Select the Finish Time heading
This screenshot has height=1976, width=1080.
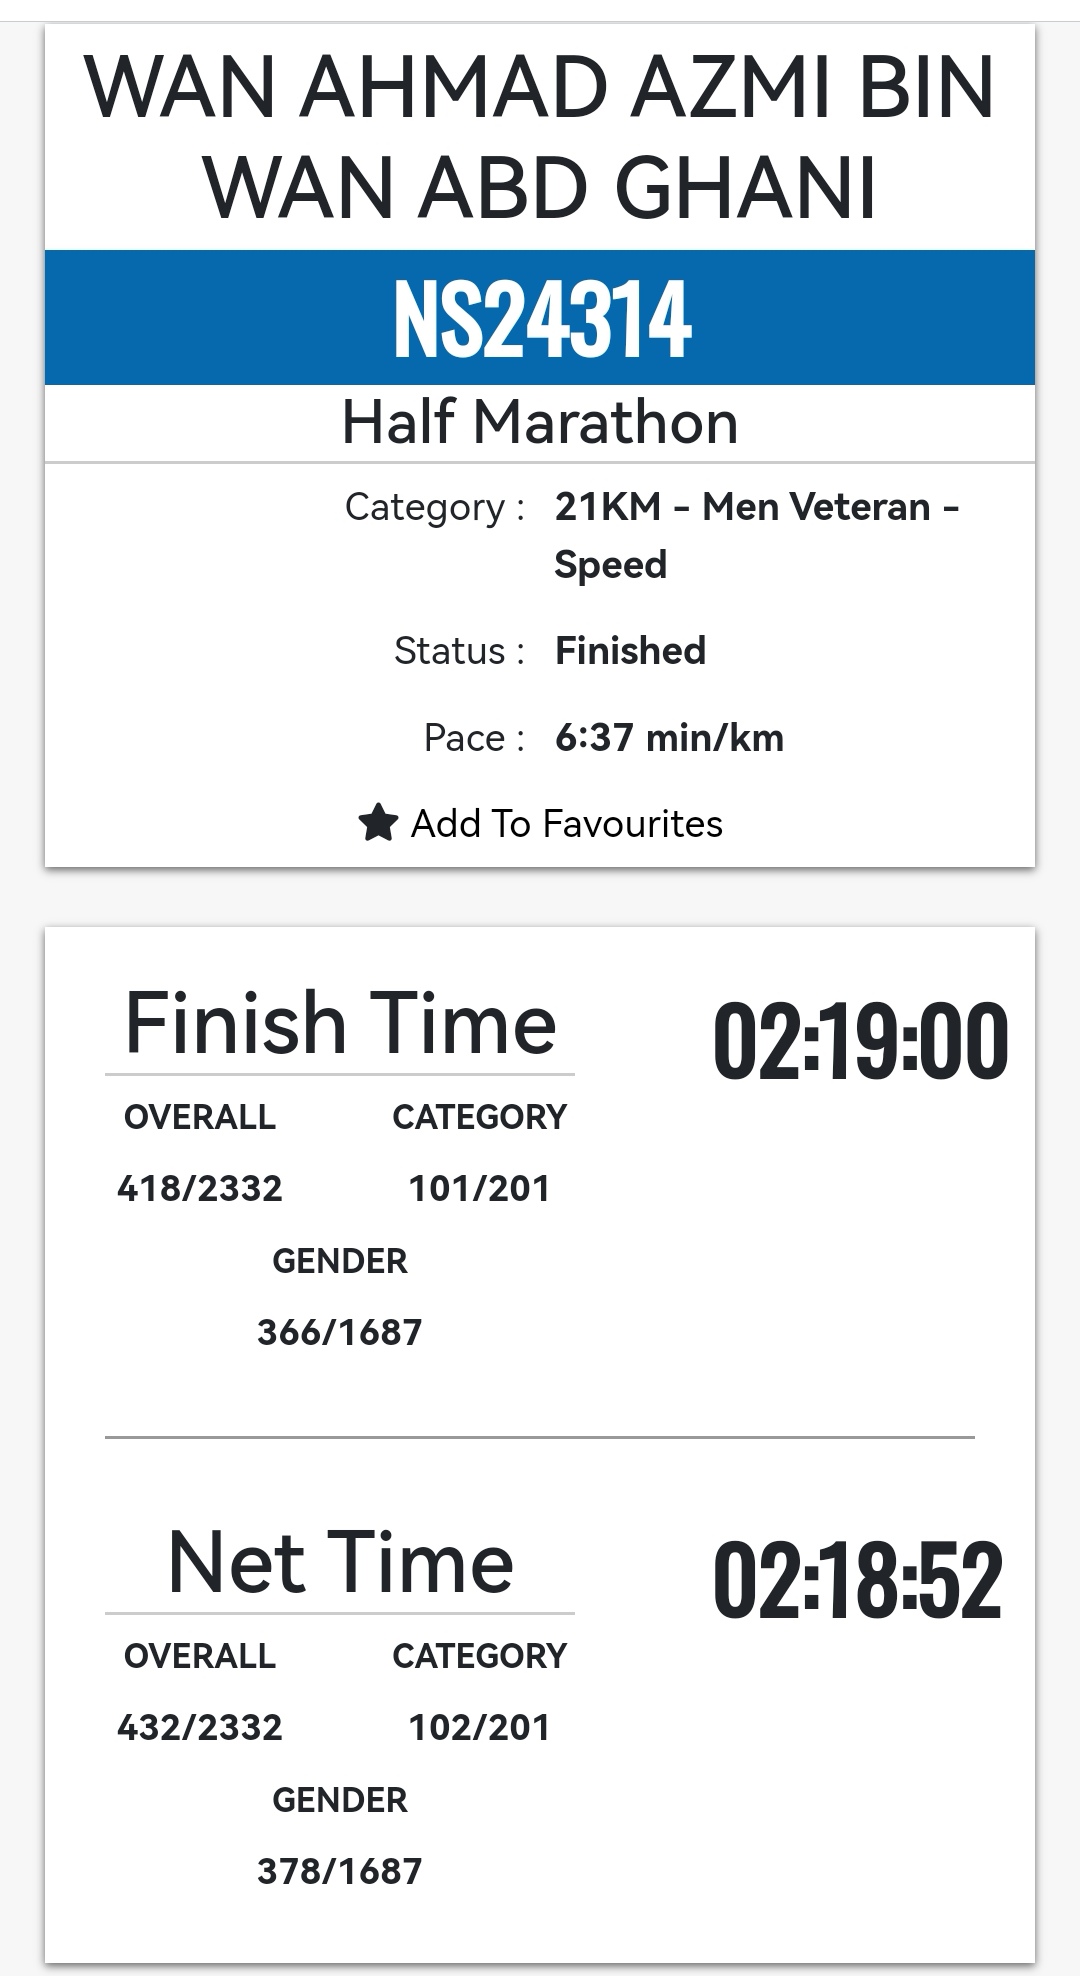[340, 1023]
